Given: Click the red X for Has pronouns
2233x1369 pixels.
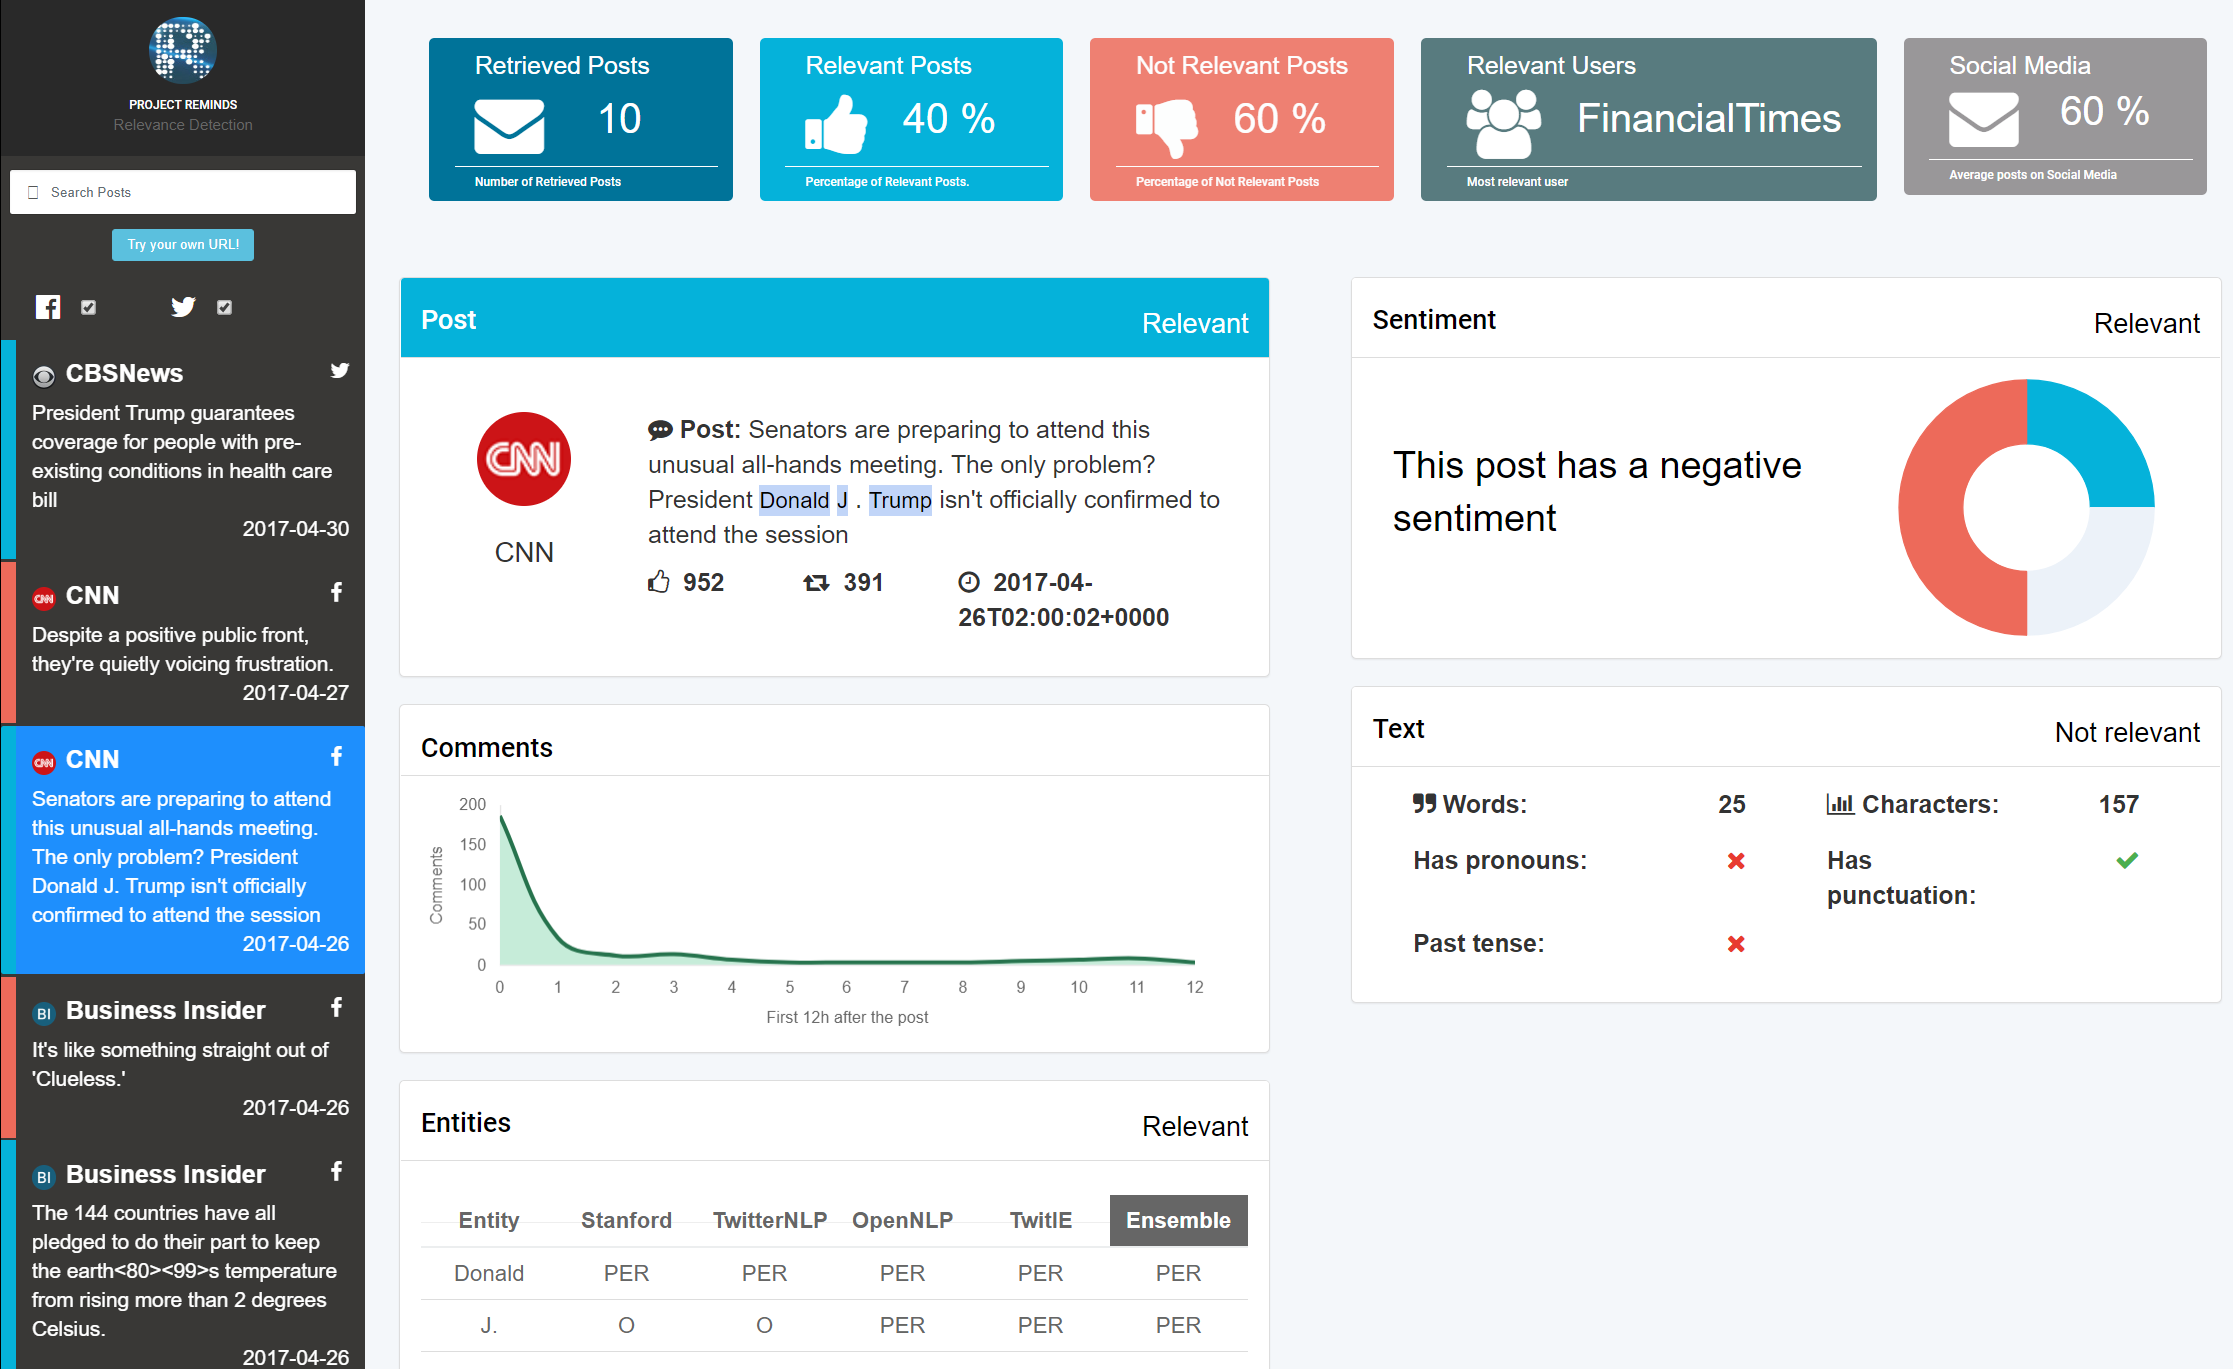Looking at the screenshot, I should [1736, 860].
